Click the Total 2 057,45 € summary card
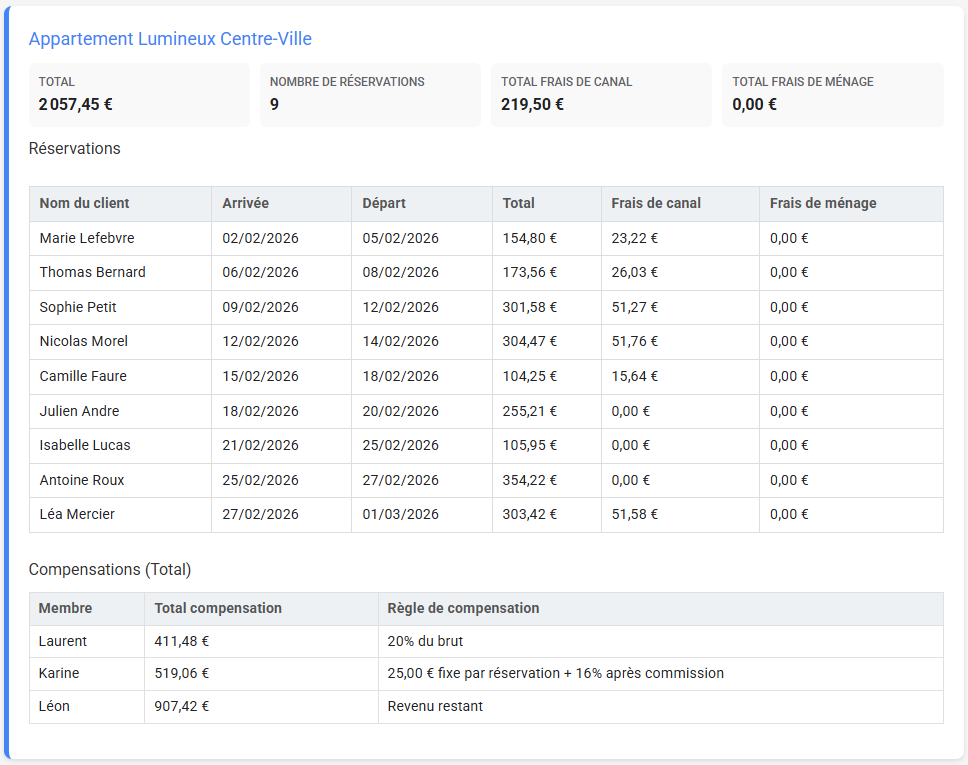This screenshot has height=765, width=968. (139, 94)
